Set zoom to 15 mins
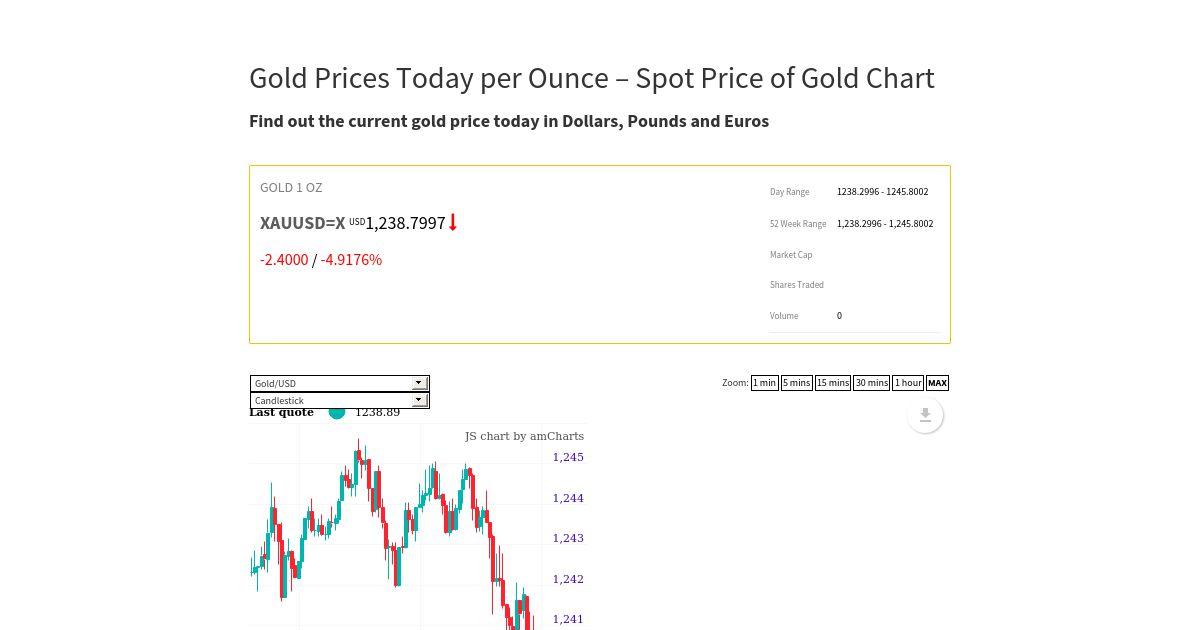1200x630 pixels. (833, 383)
